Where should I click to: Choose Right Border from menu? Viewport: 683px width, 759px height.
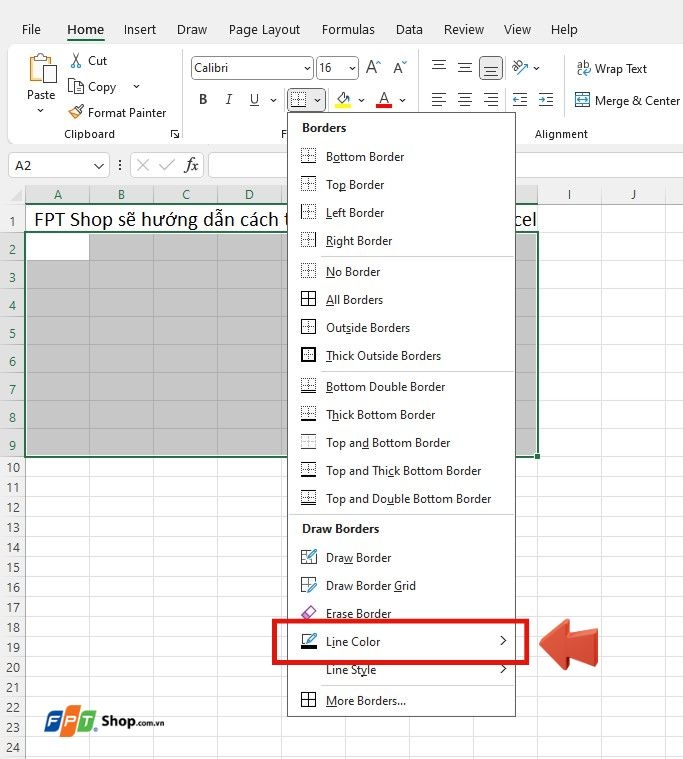click(401, 241)
